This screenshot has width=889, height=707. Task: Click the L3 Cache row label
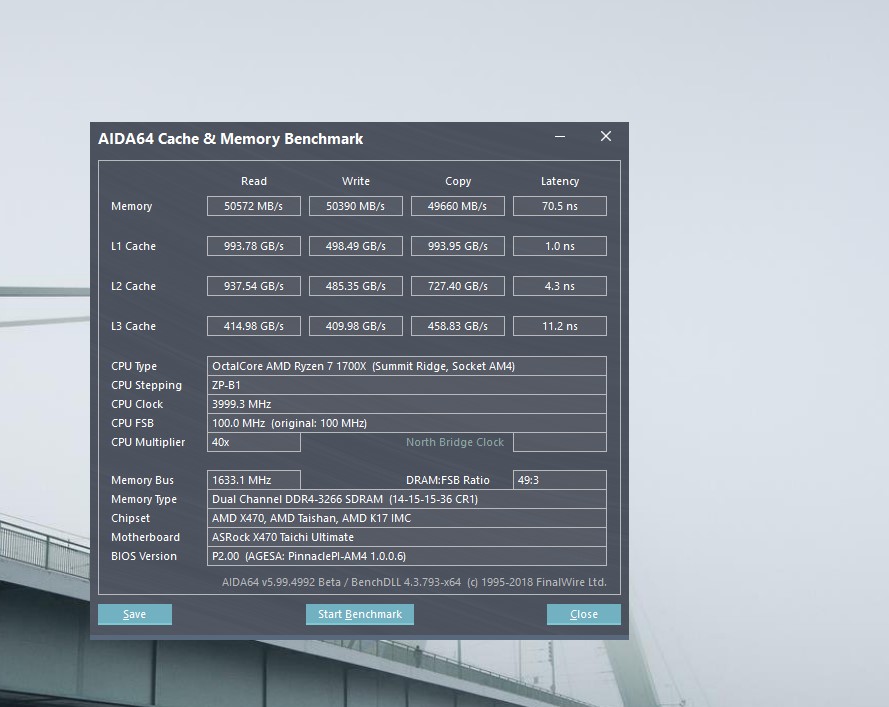(133, 326)
